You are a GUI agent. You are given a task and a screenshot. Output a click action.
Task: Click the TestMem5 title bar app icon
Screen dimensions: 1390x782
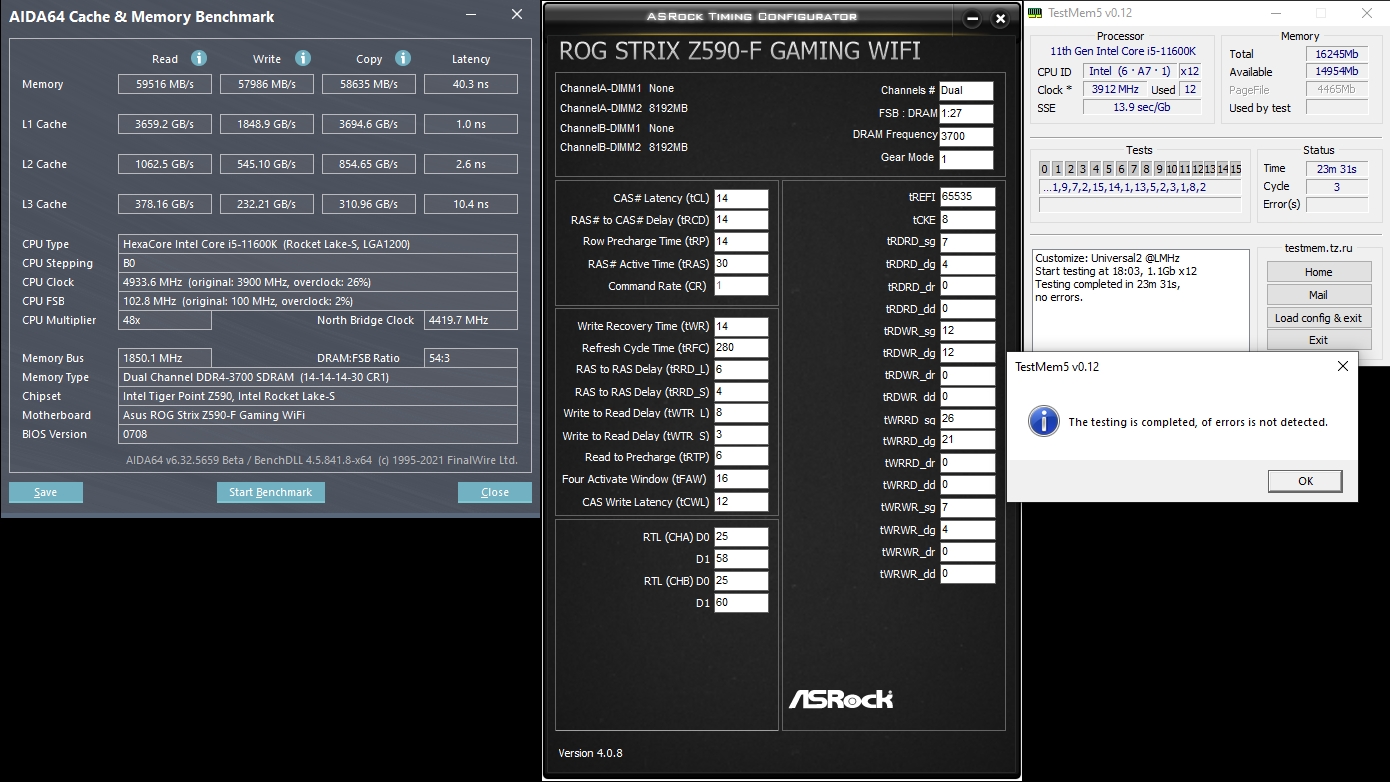click(x=1036, y=13)
